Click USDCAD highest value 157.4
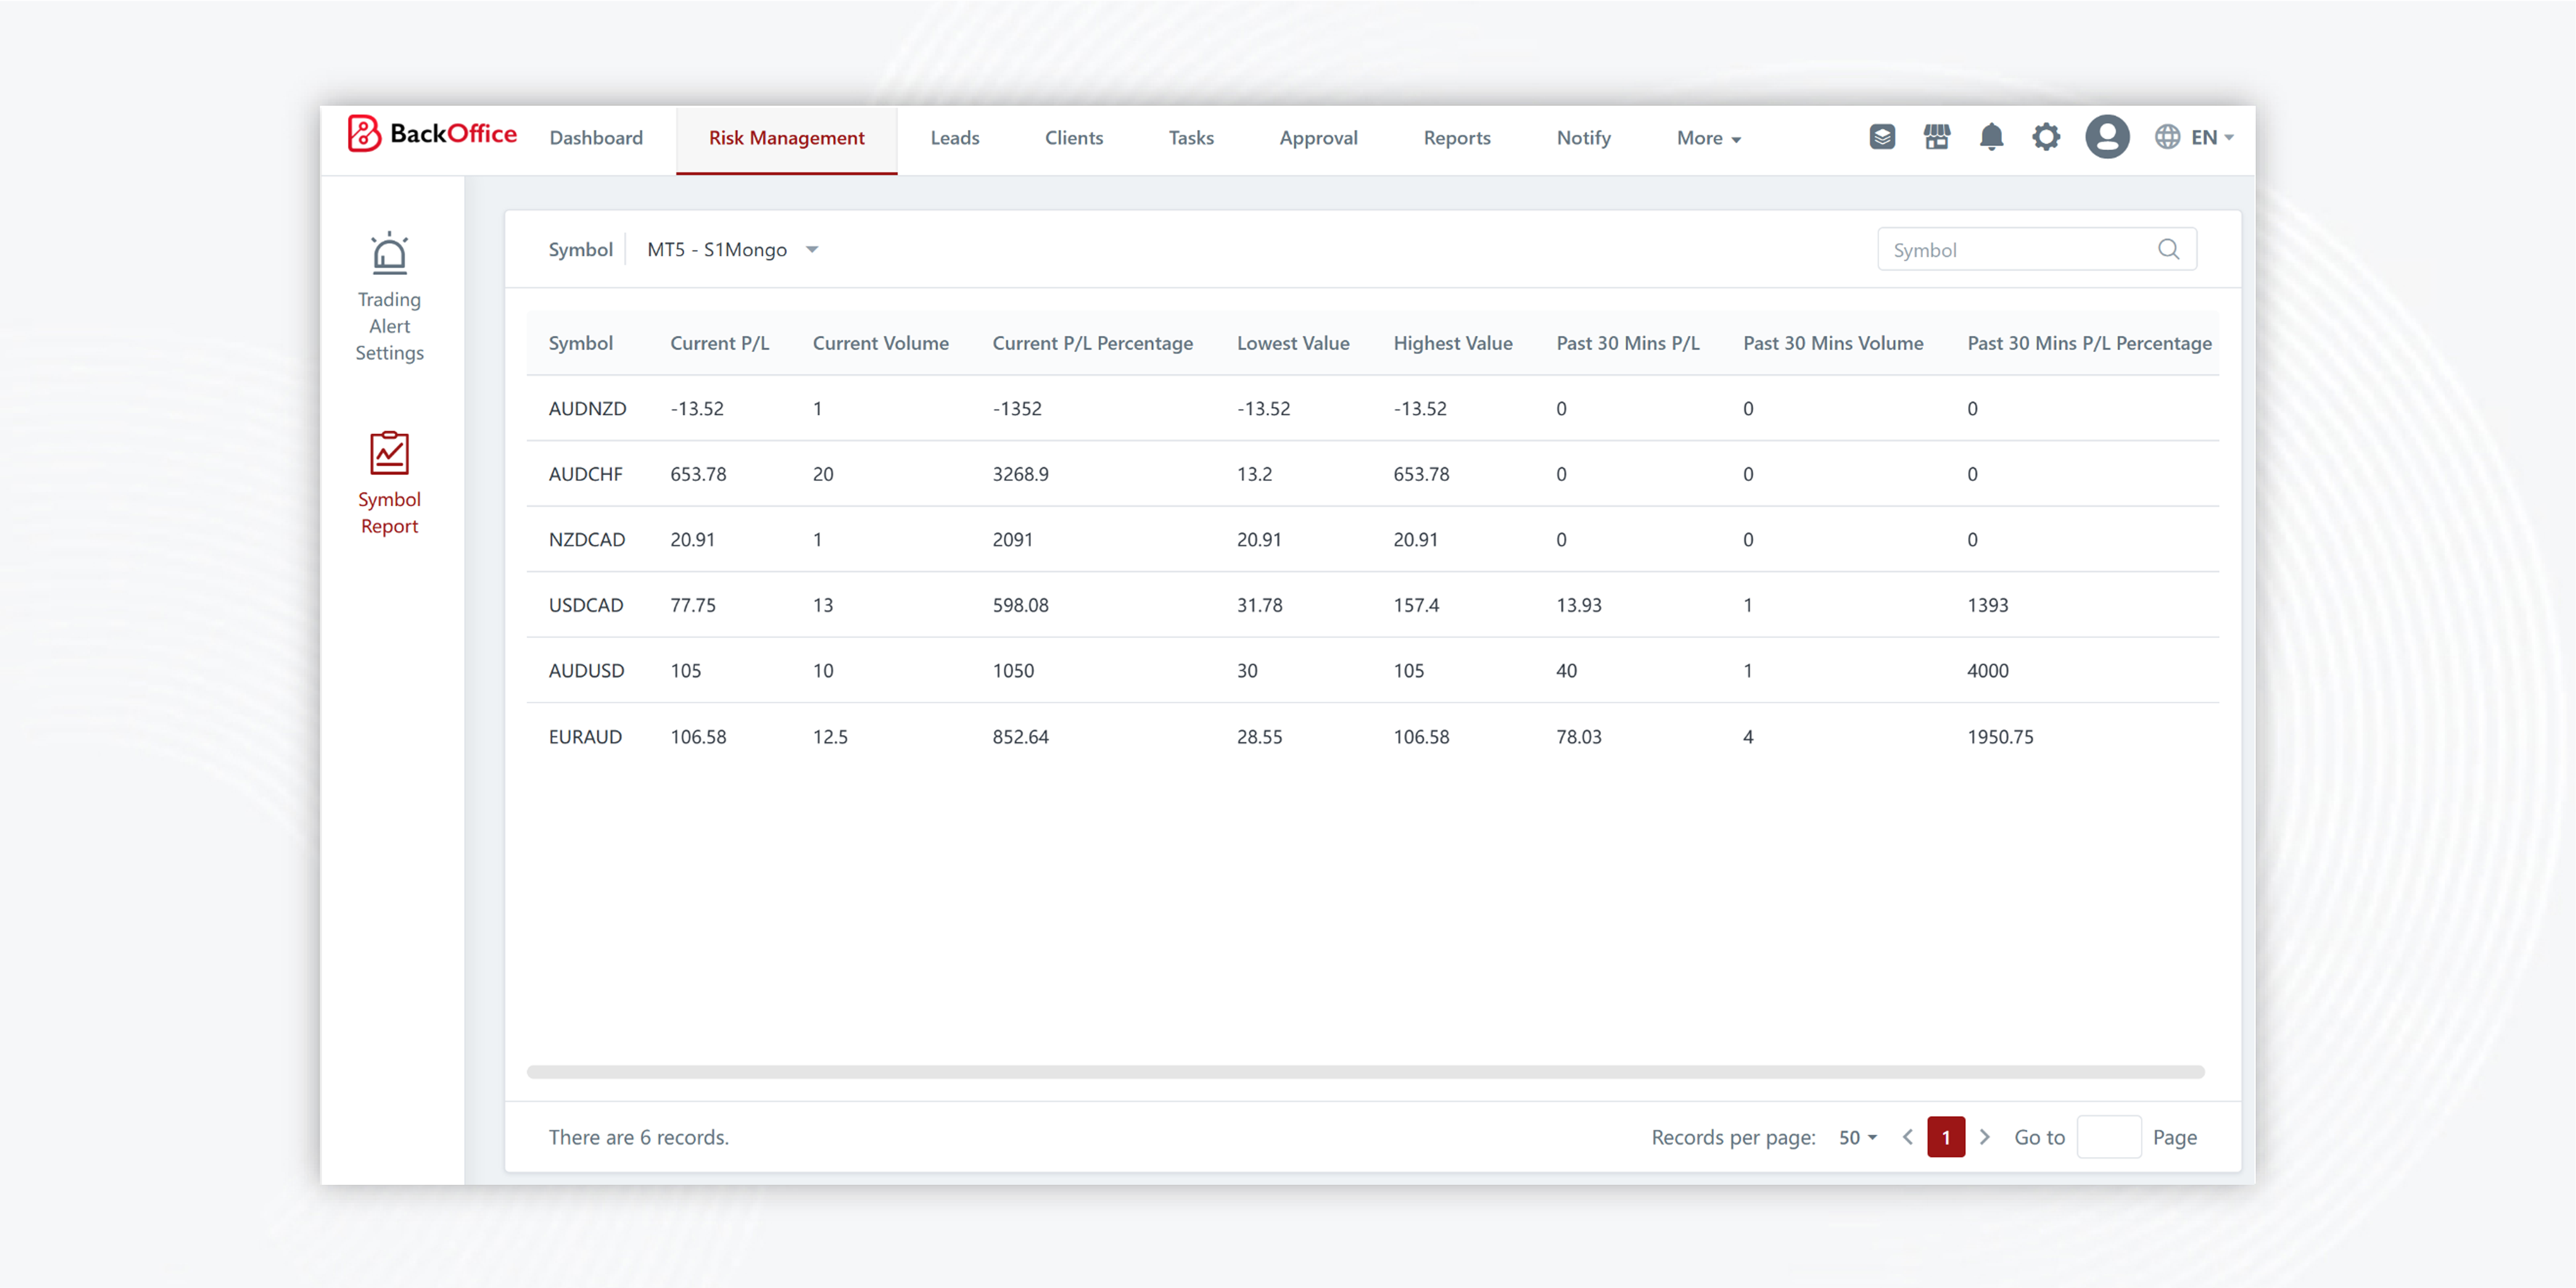The image size is (2576, 1288). [x=1416, y=605]
